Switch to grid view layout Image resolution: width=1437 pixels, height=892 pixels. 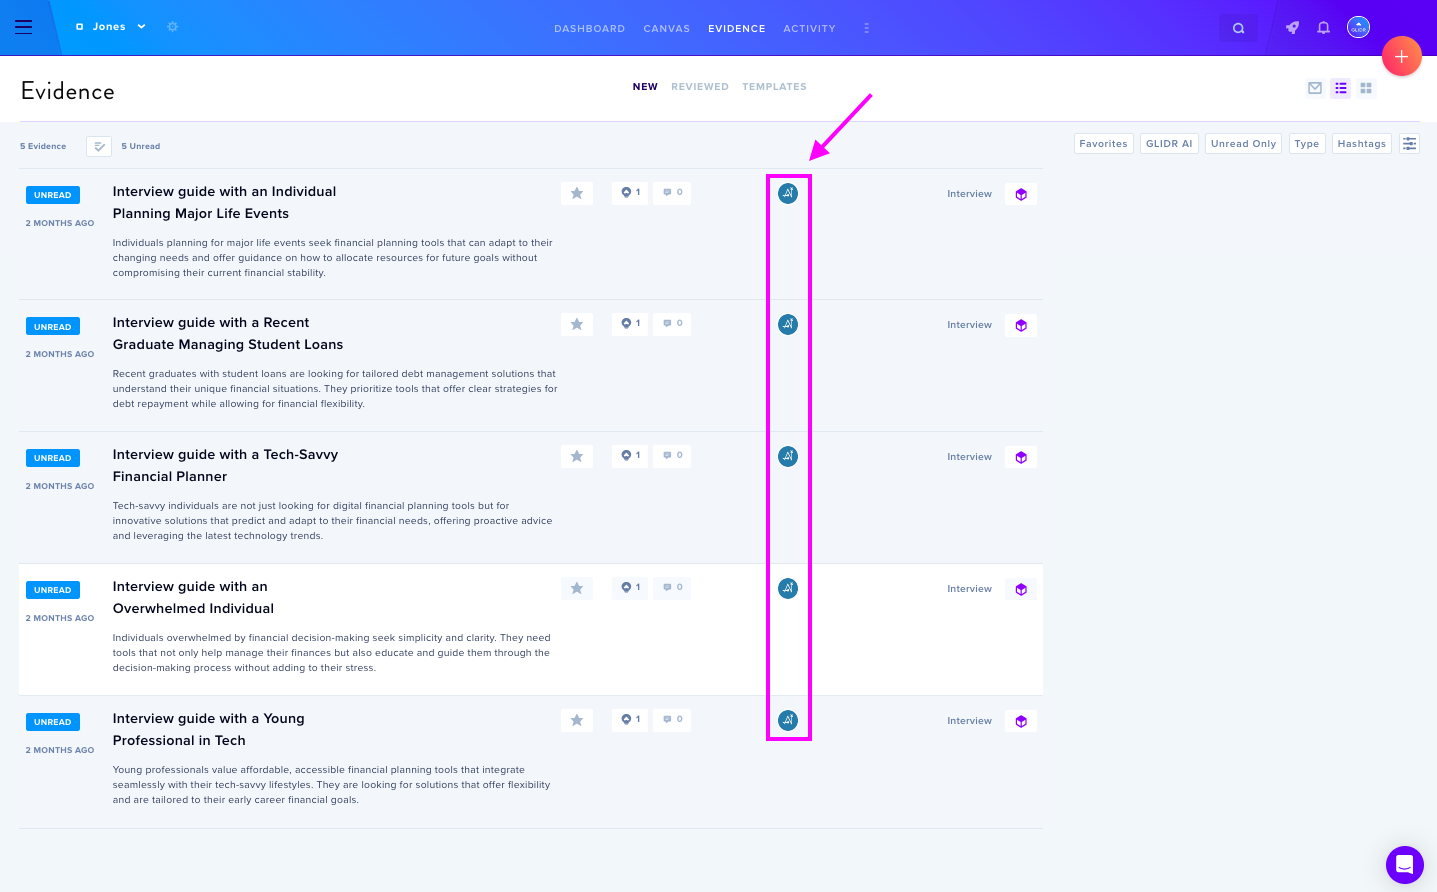click(x=1365, y=88)
